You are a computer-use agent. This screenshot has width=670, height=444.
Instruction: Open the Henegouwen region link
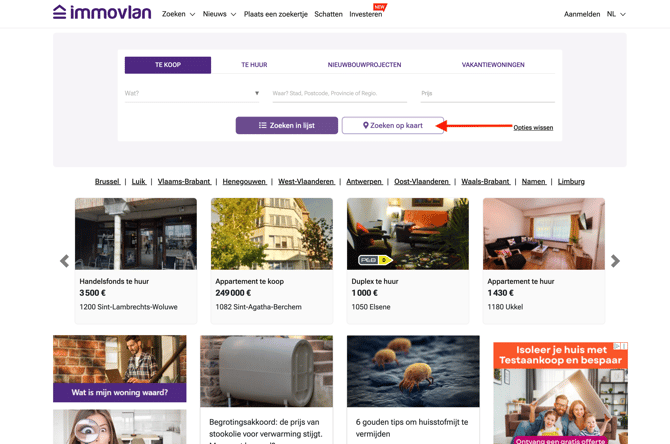pos(244,182)
